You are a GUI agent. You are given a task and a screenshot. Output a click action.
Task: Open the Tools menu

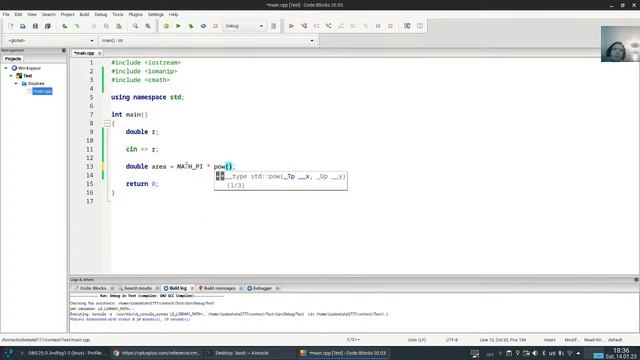(118, 14)
